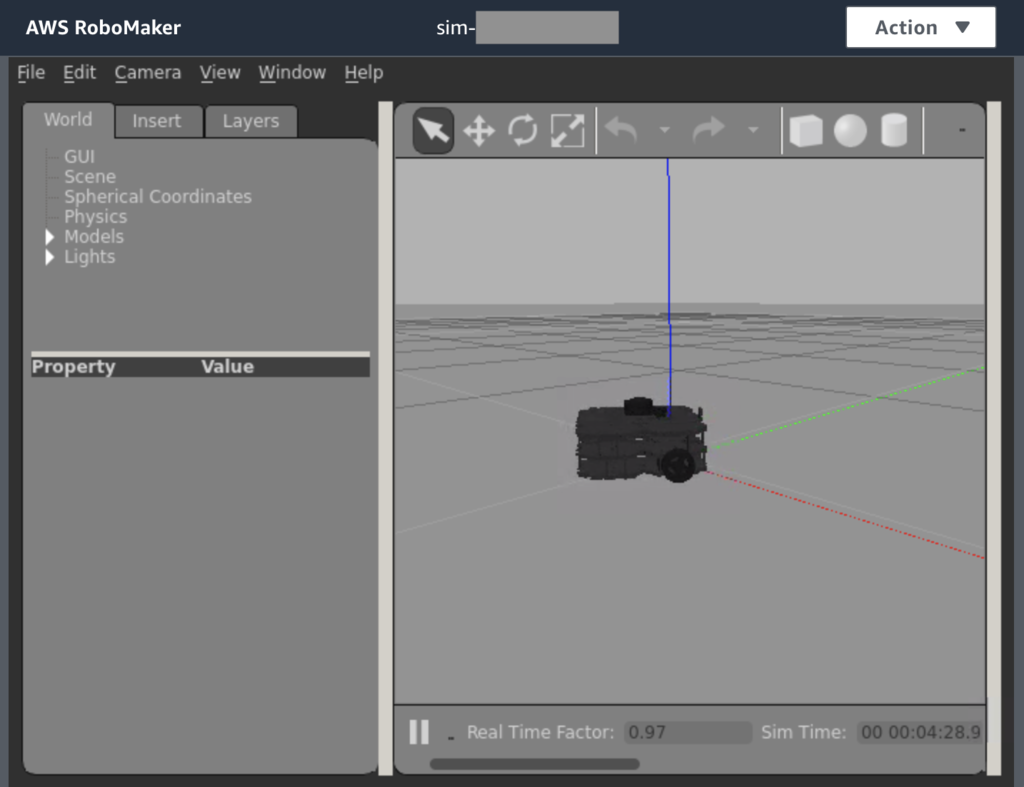Image resolution: width=1024 pixels, height=787 pixels.
Task: Open the Window menu
Action: [292, 72]
